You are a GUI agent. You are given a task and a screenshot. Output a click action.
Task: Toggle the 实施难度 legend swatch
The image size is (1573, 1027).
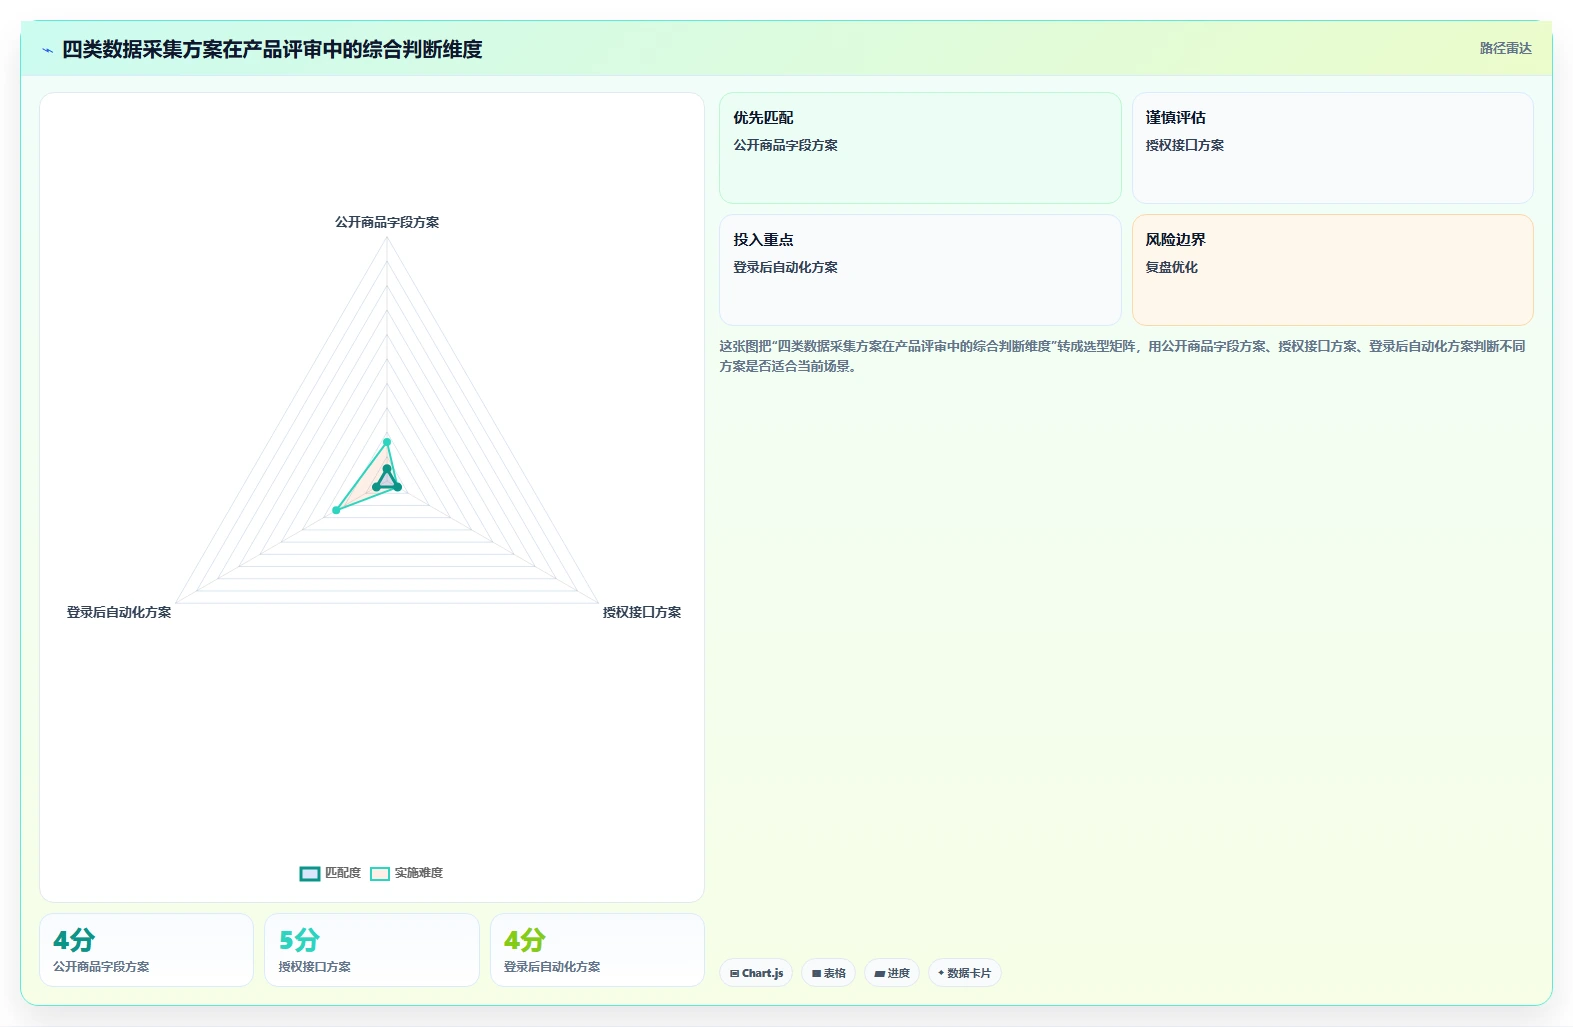380,873
